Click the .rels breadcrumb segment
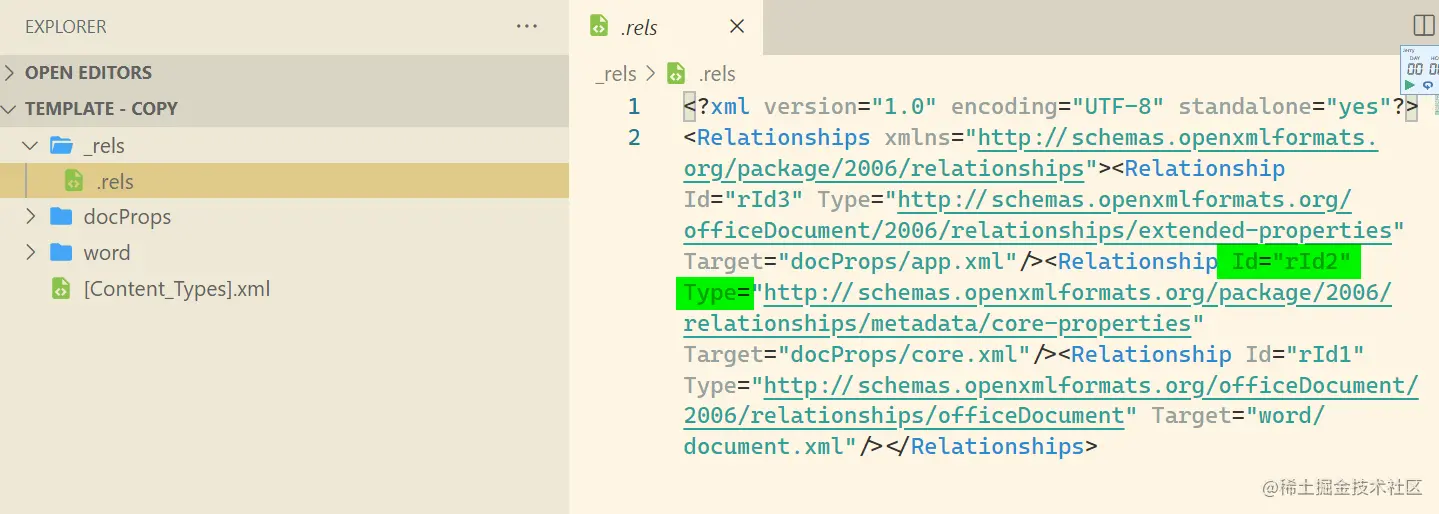This screenshot has width=1439, height=514. point(716,74)
